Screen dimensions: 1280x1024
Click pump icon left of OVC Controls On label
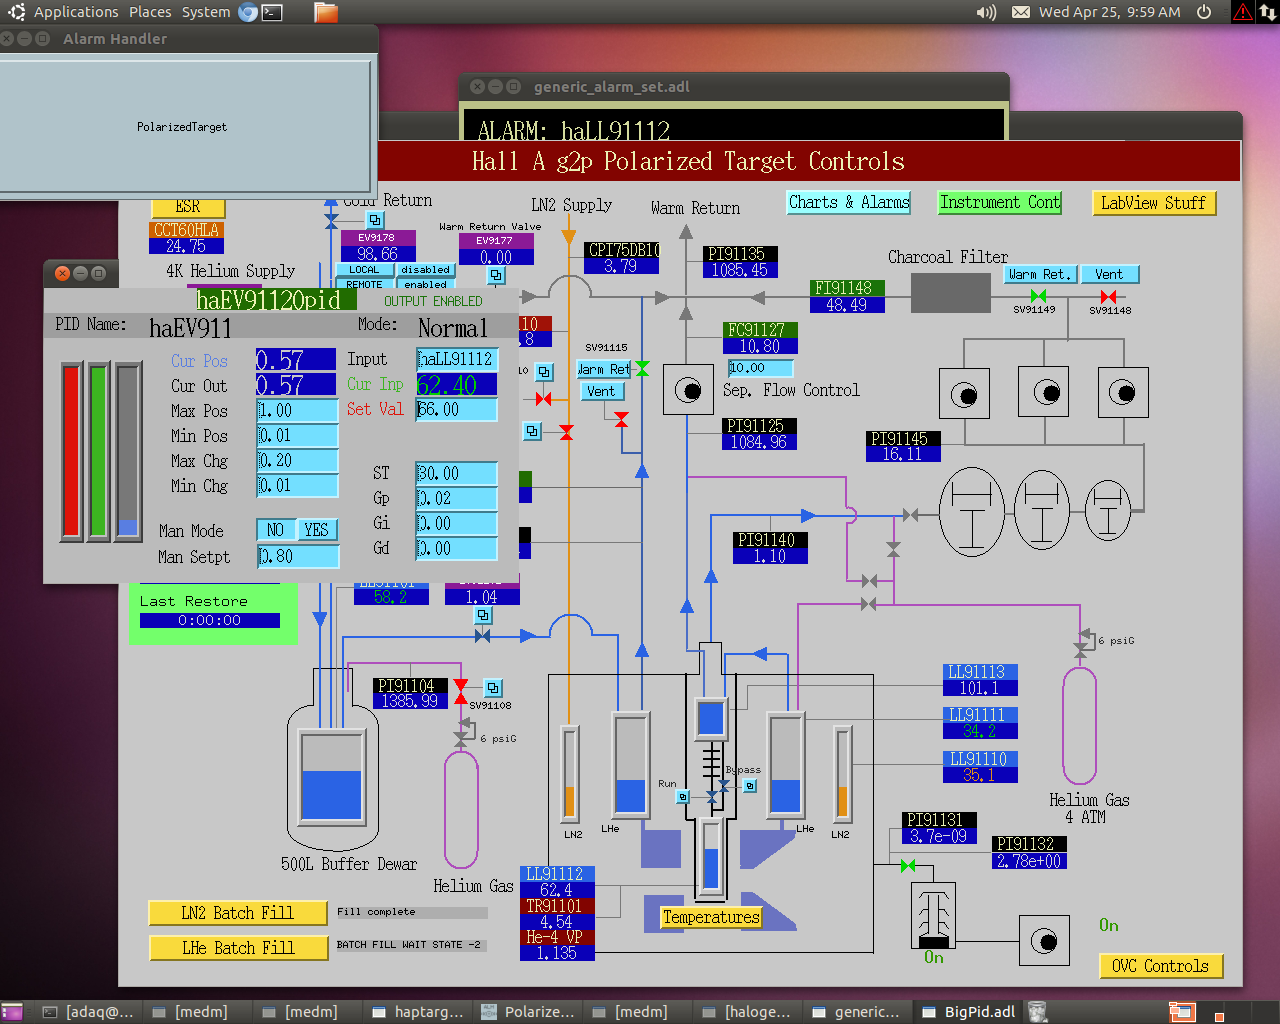coord(1044,941)
